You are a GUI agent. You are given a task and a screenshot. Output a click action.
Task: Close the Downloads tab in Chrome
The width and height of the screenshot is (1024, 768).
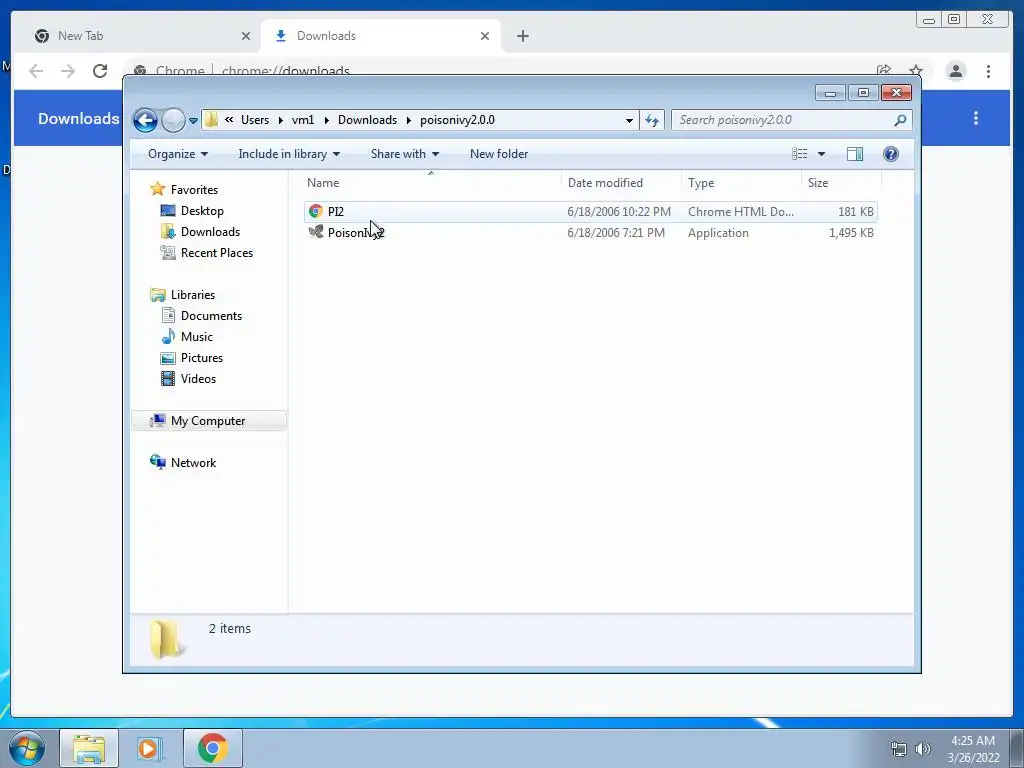(485, 36)
